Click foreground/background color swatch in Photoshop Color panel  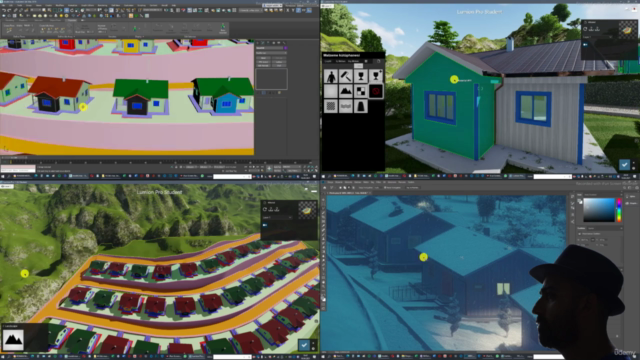click(x=580, y=200)
